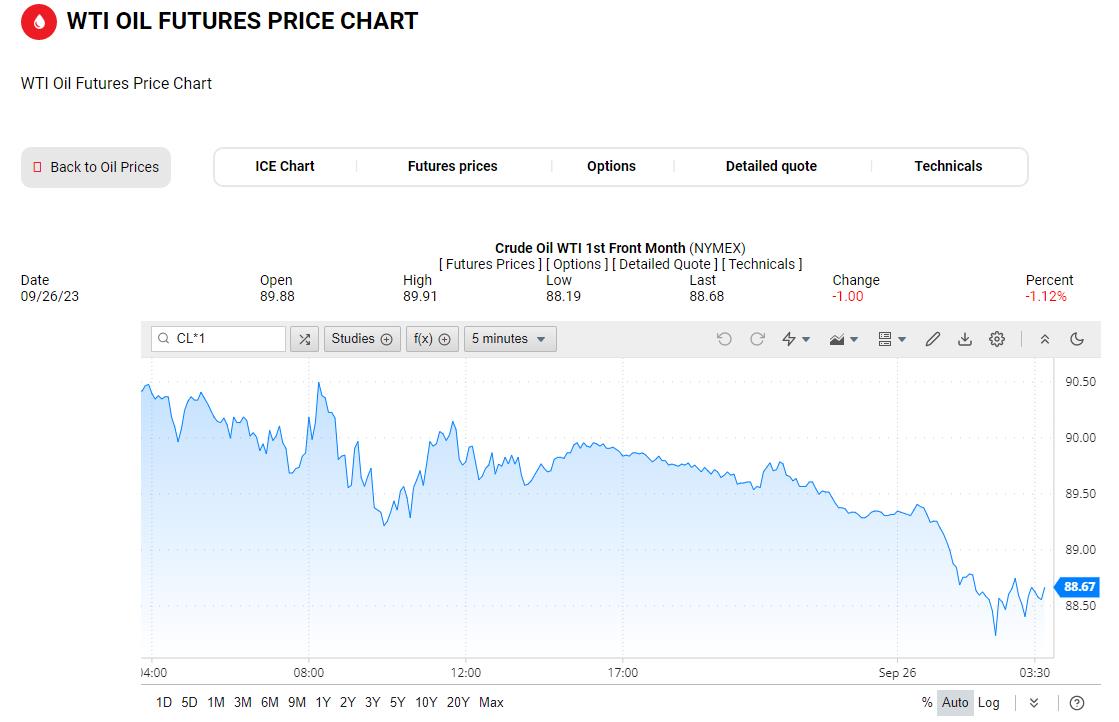The height and width of the screenshot is (722, 1119).
Task: Click the Back to Oil Prices button
Action: click(x=96, y=168)
